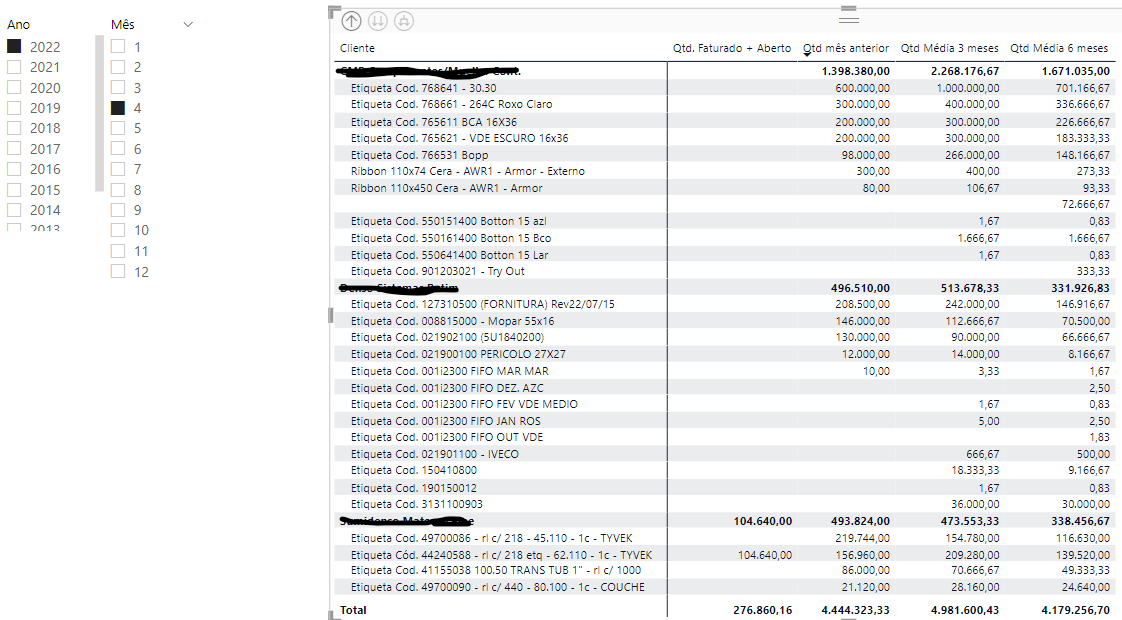Select row Etiqueta Cod. 41155038 100.50 TRANS TUB

coord(723,570)
